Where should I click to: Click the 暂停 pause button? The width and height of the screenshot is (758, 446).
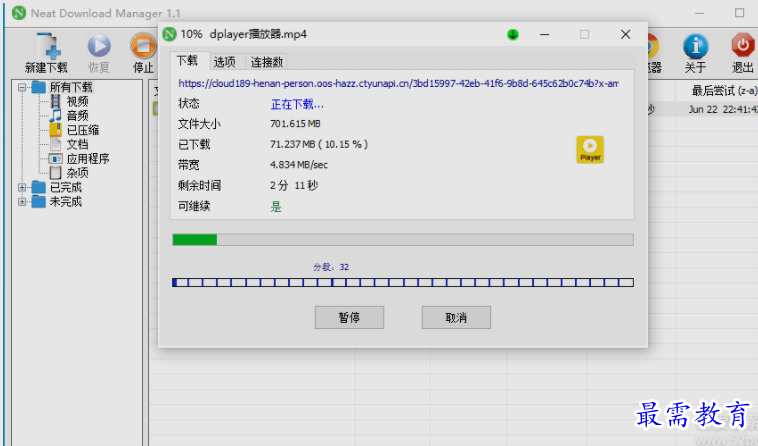(x=350, y=317)
